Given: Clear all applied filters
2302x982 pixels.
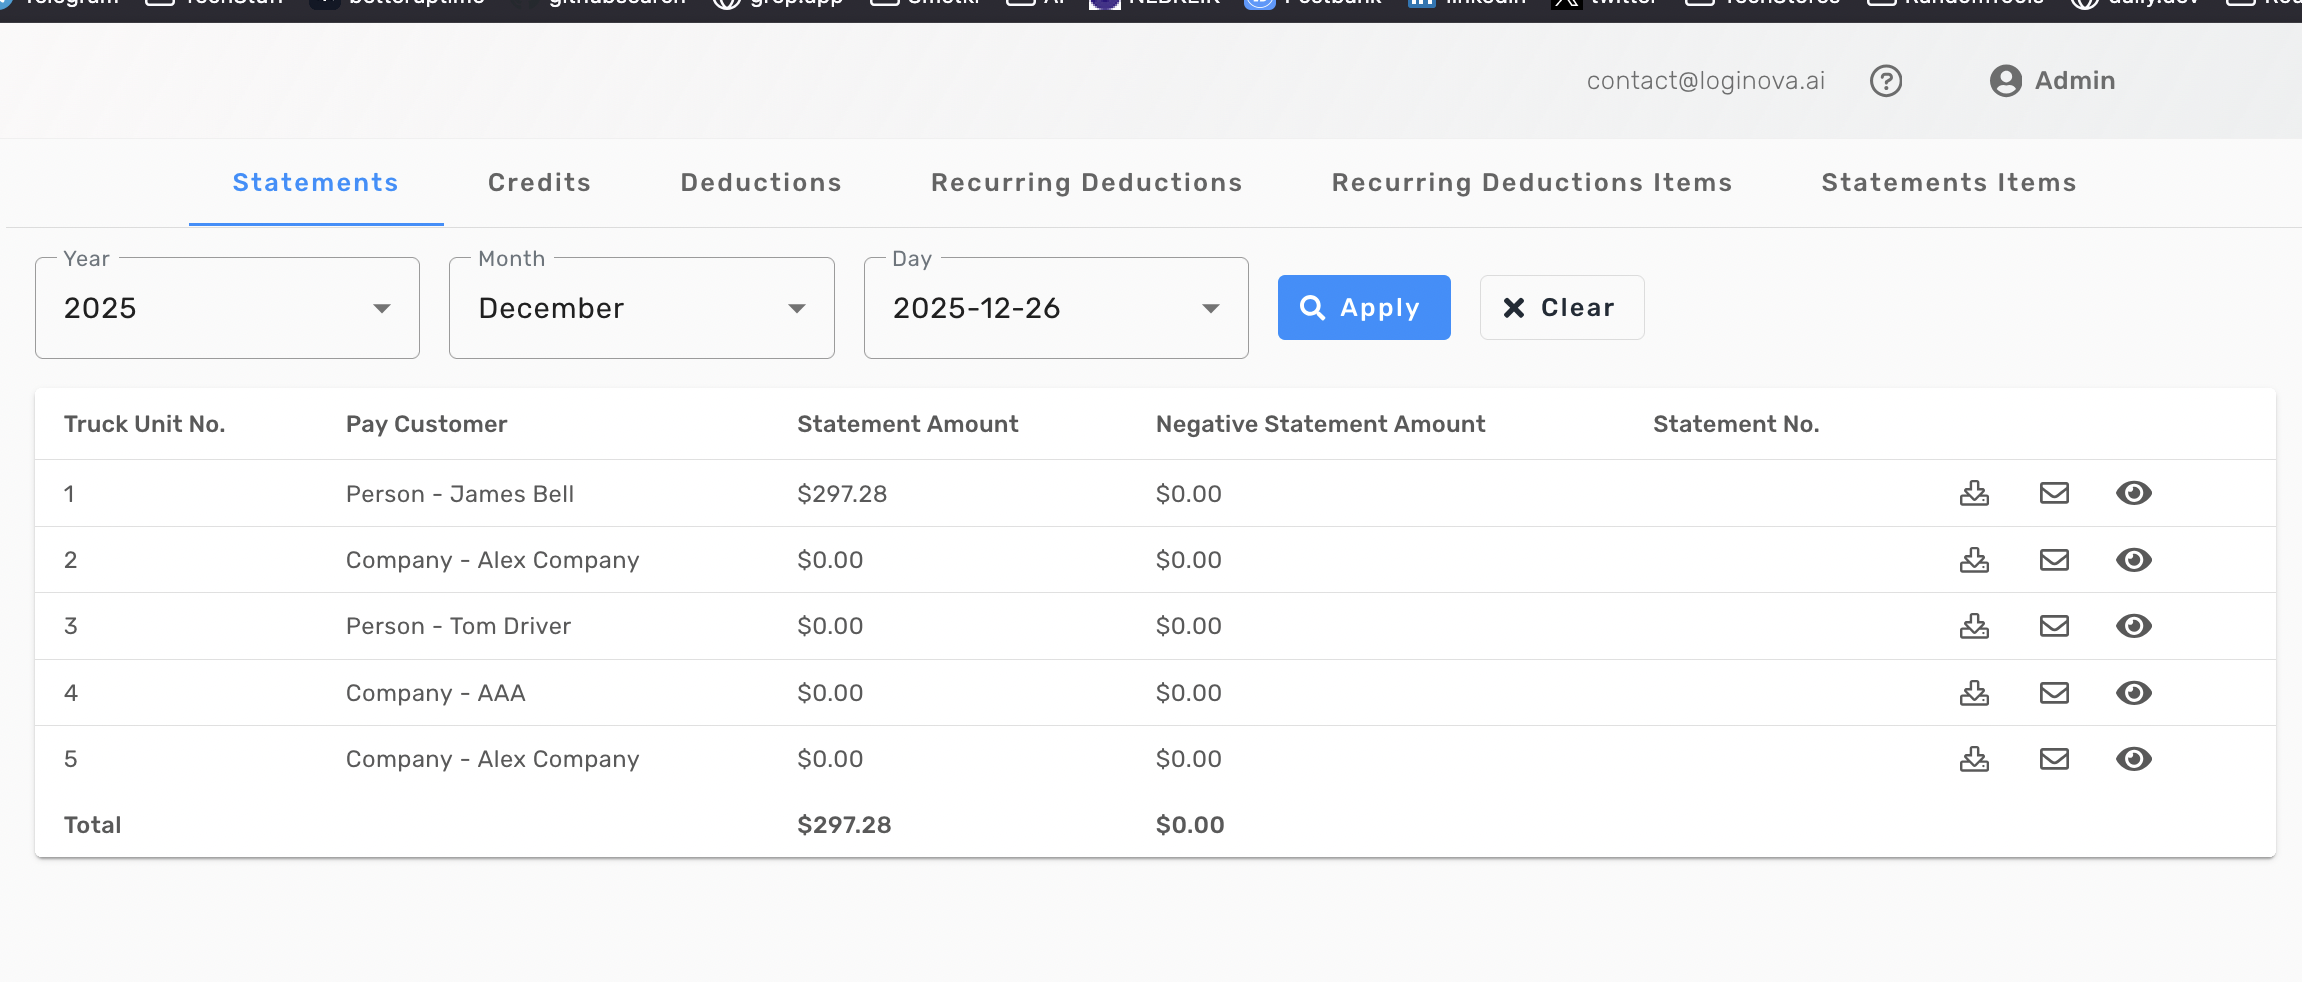Looking at the screenshot, I should (1561, 307).
